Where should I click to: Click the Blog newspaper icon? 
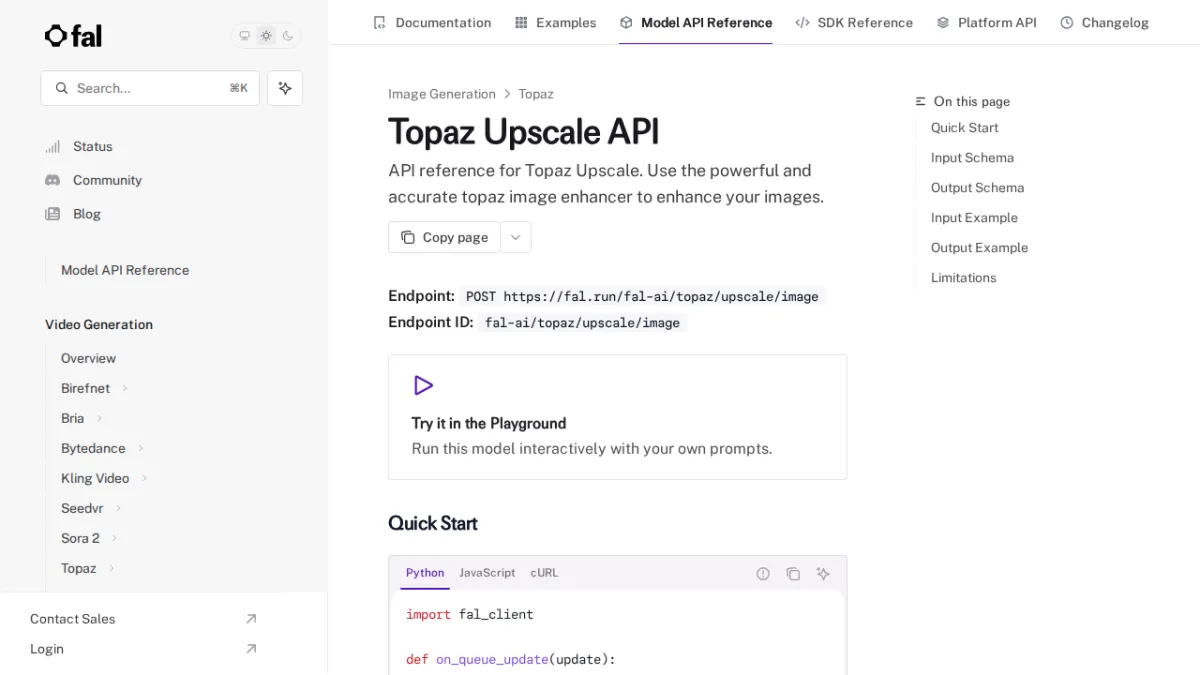[x=53, y=214]
